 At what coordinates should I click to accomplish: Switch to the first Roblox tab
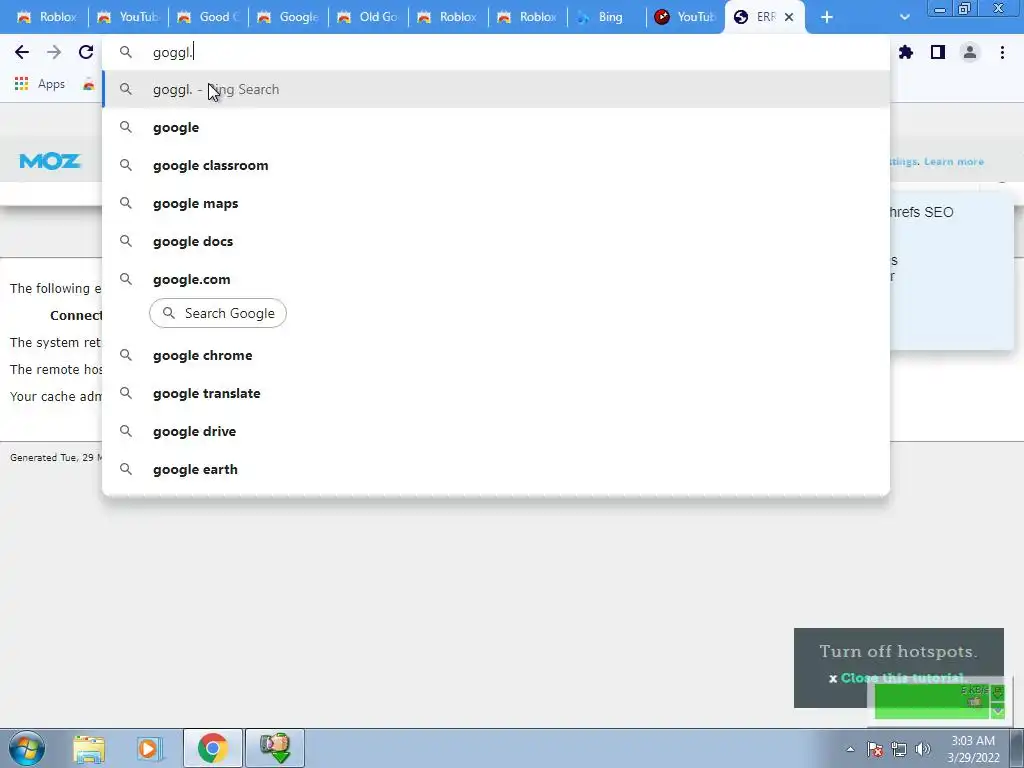point(47,17)
